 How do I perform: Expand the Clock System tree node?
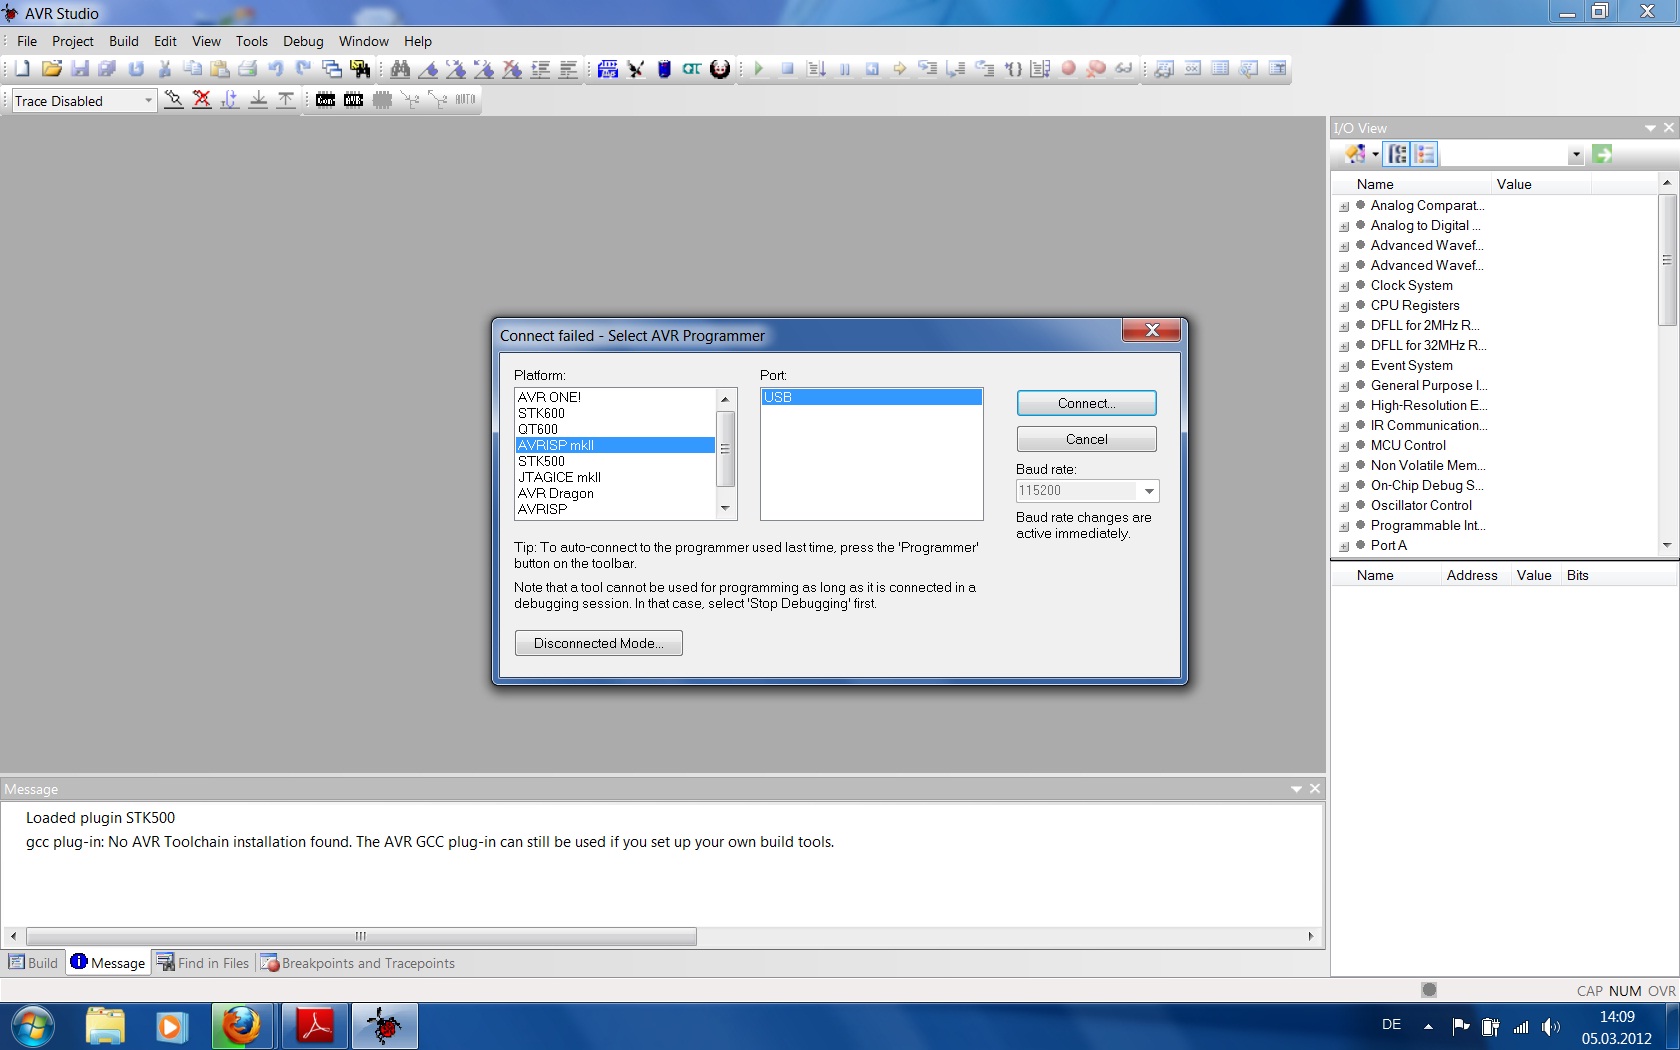coord(1344,287)
